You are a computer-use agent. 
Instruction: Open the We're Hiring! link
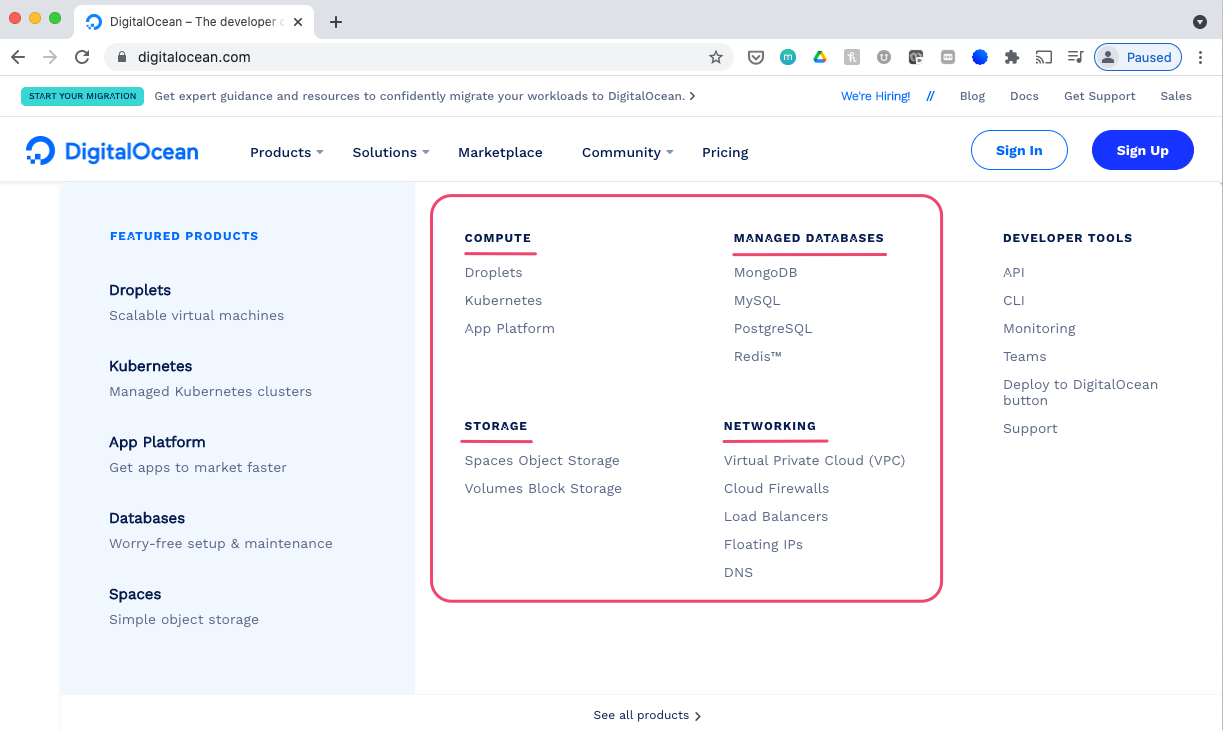875,96
